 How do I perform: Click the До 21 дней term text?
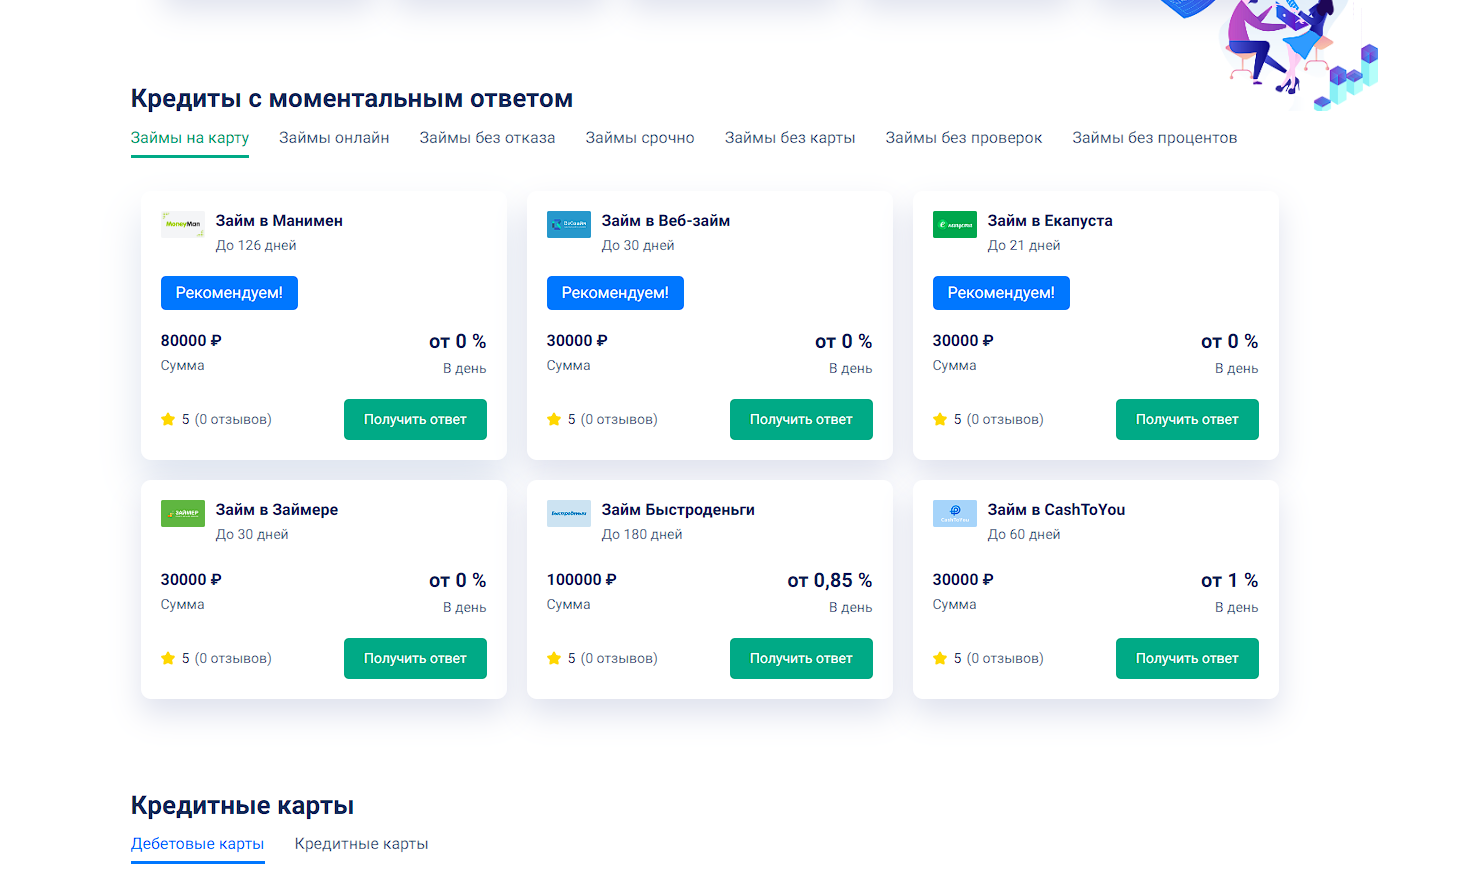(1024, 246)
